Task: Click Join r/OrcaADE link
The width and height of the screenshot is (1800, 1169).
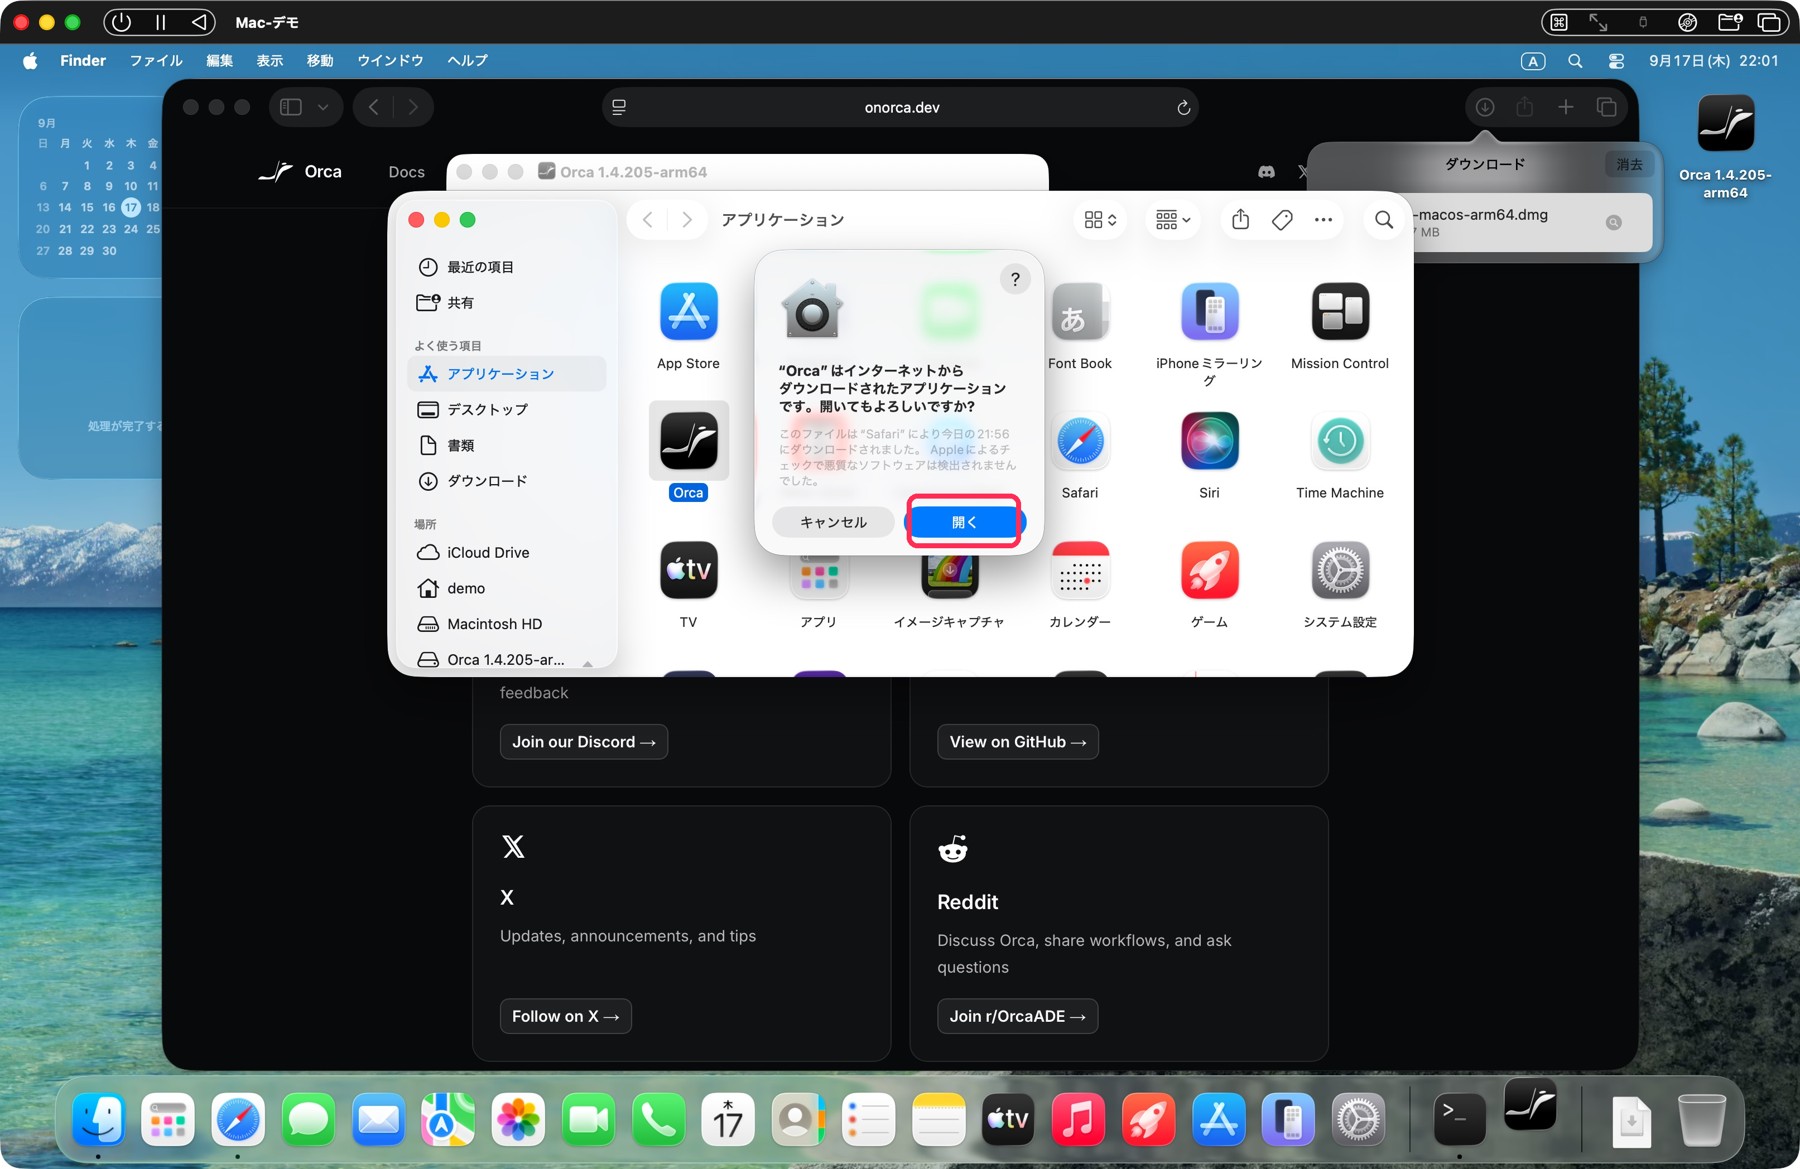Action: pos(1018,1016)
